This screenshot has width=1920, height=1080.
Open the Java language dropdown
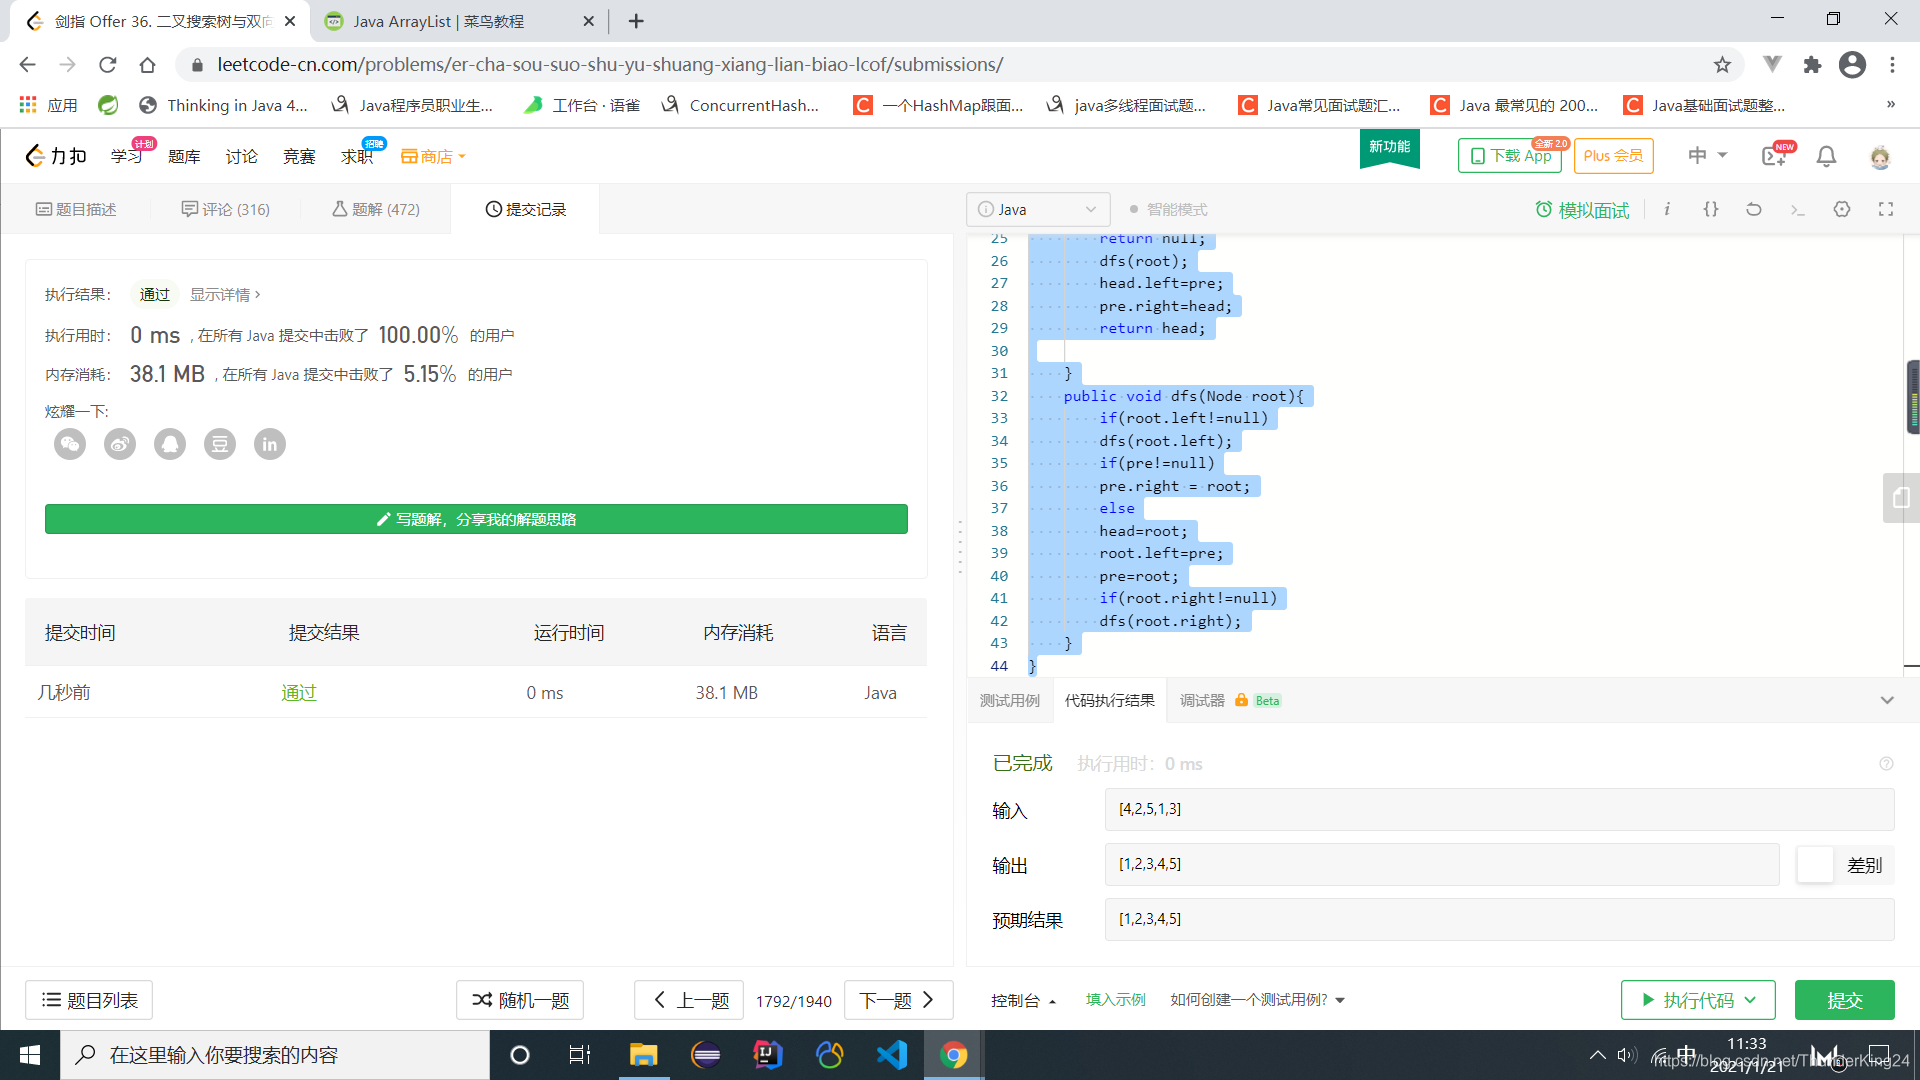click(1037, 209)
